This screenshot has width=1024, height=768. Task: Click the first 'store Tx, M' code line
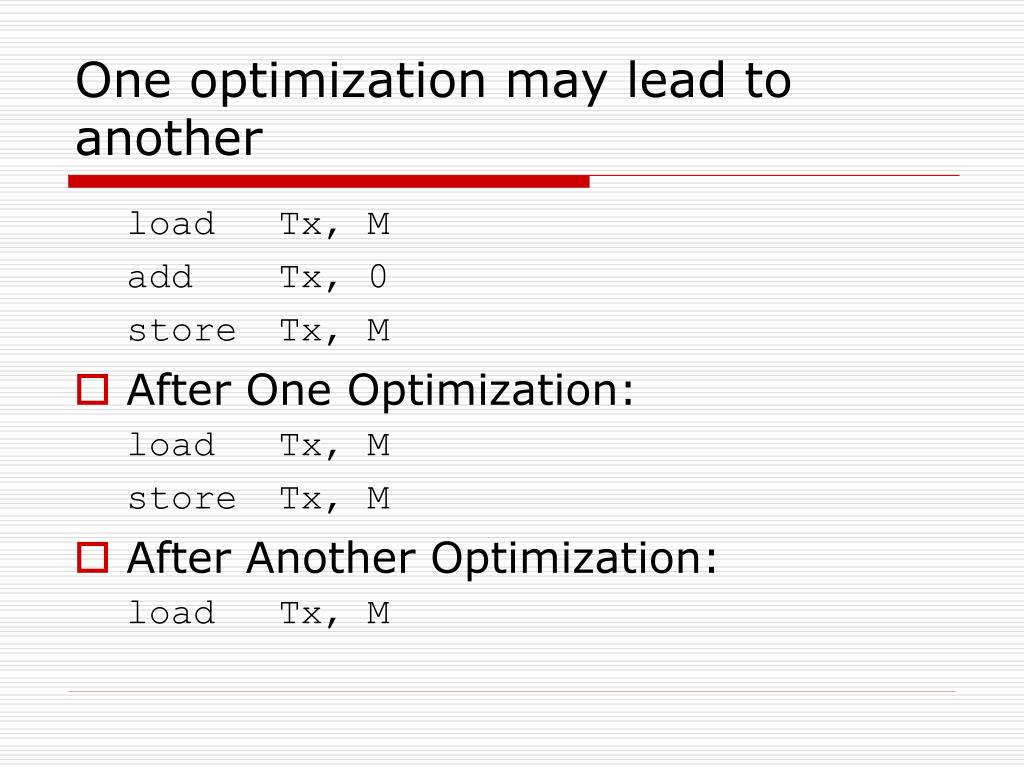pos(259,330)
